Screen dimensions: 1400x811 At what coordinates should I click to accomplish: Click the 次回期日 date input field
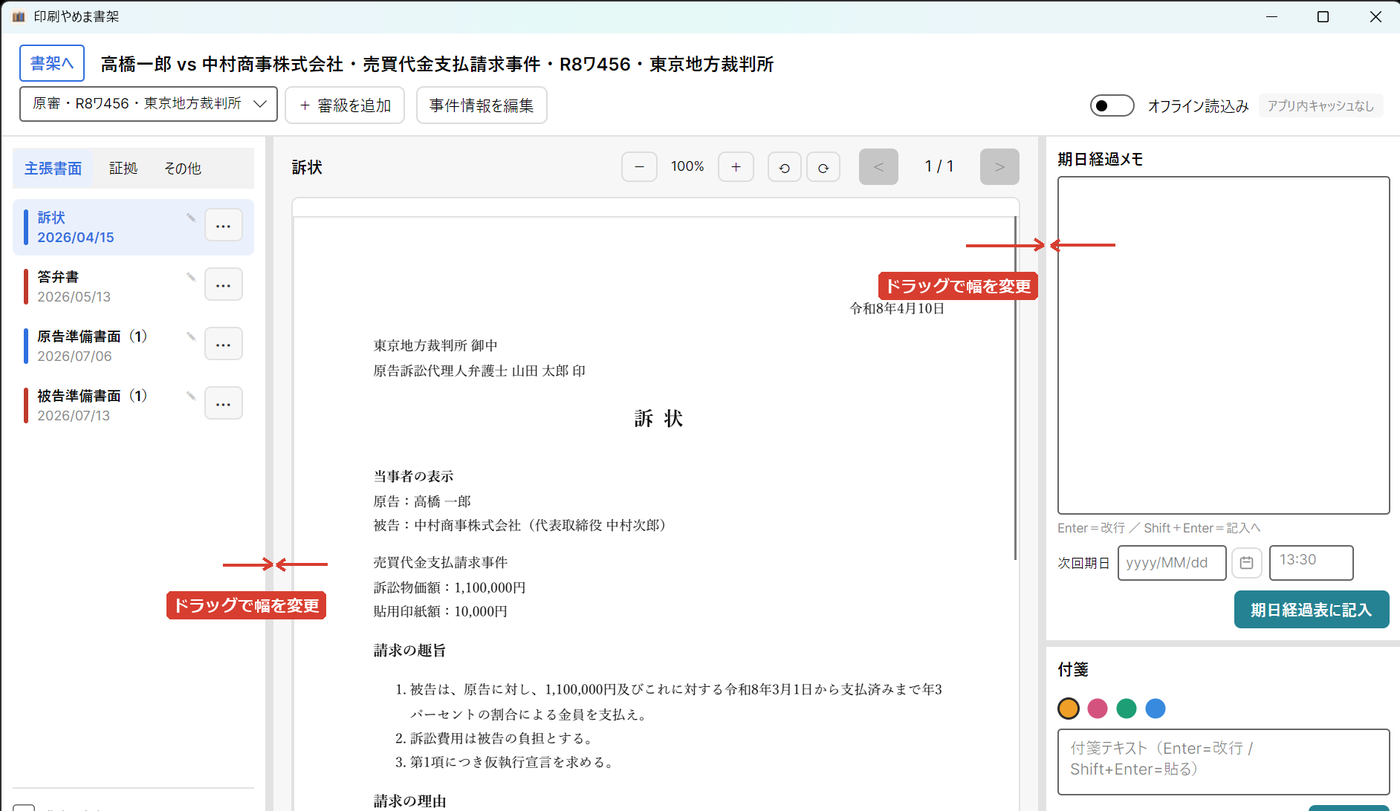click(1172, 563)
